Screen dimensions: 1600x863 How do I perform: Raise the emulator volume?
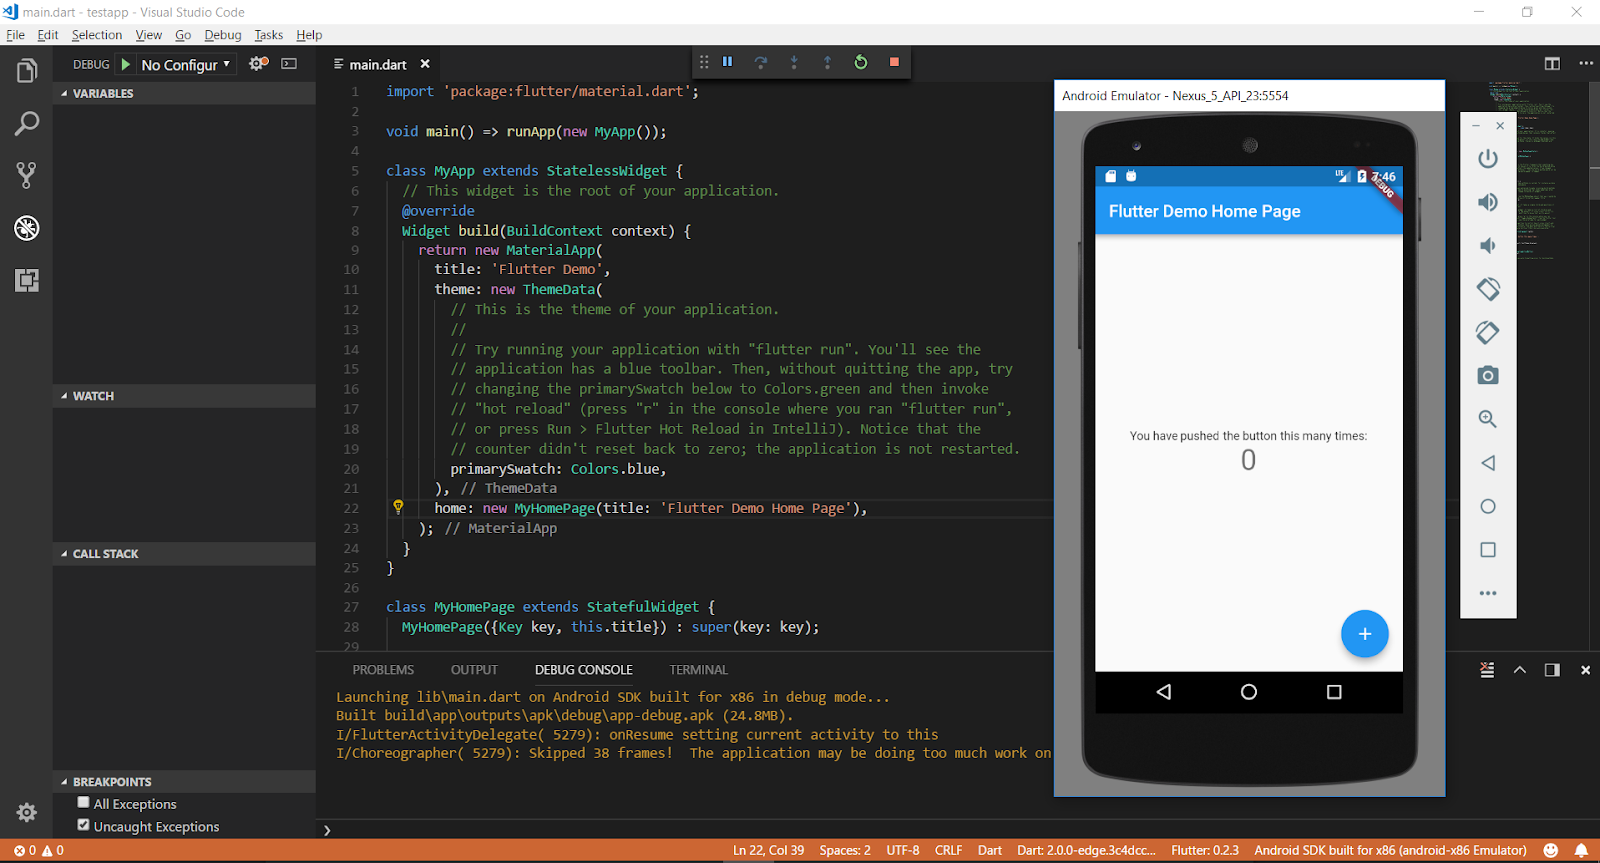[x=1488, y=202]
